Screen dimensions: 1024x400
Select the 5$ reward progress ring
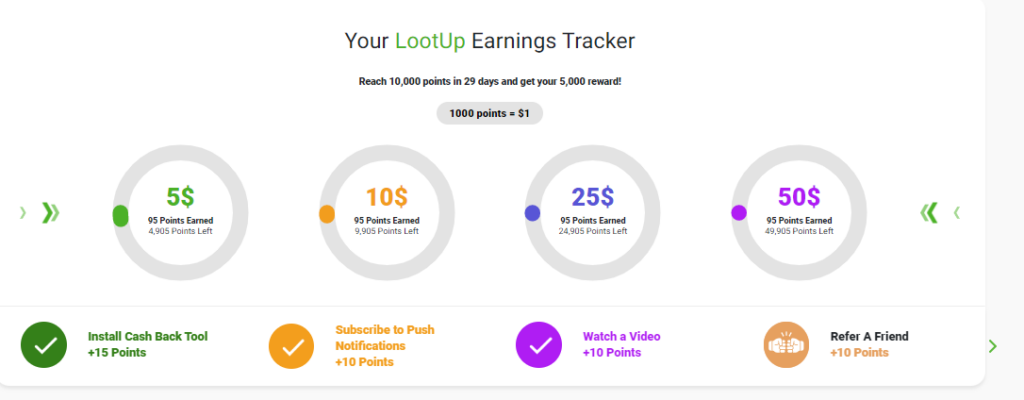pyautogui.click(x=180, y=213)
